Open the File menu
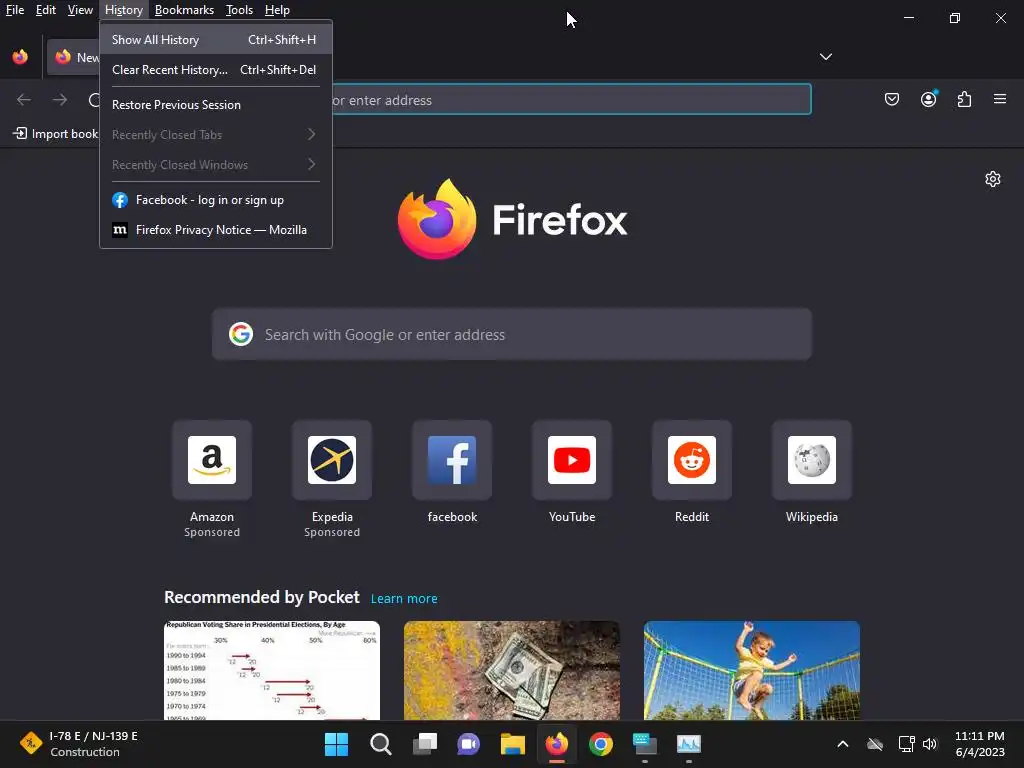1024x768 pixels. coord(15,10)
